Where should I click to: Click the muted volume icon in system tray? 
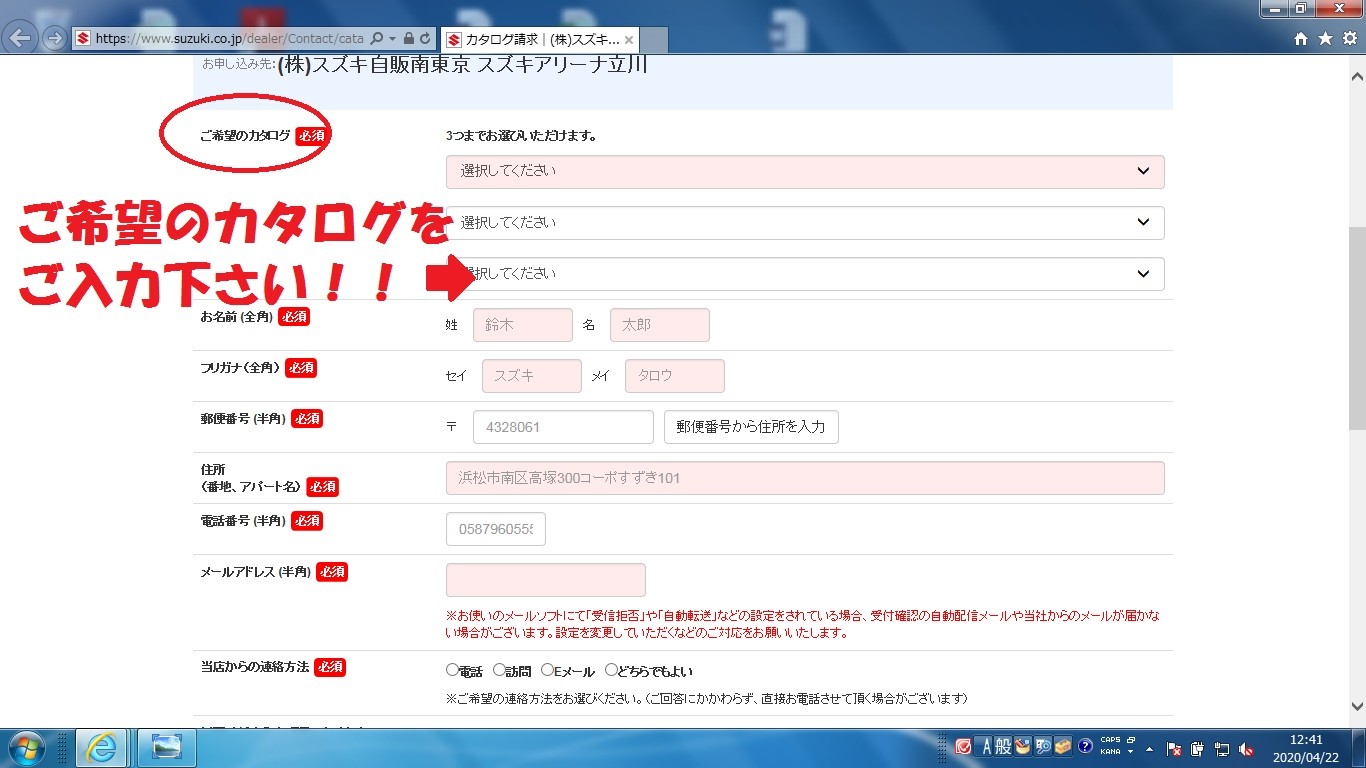[x=1247, y=748]
